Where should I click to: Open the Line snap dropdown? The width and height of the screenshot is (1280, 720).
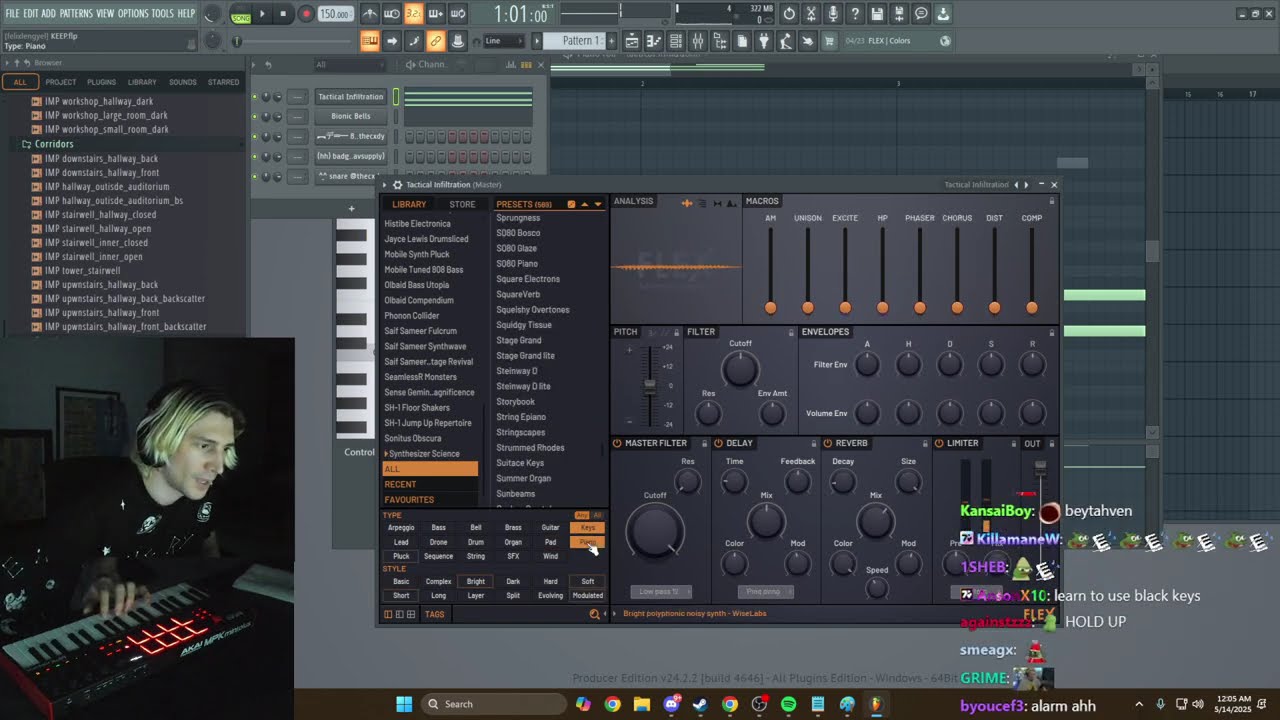tap(503, 41)
